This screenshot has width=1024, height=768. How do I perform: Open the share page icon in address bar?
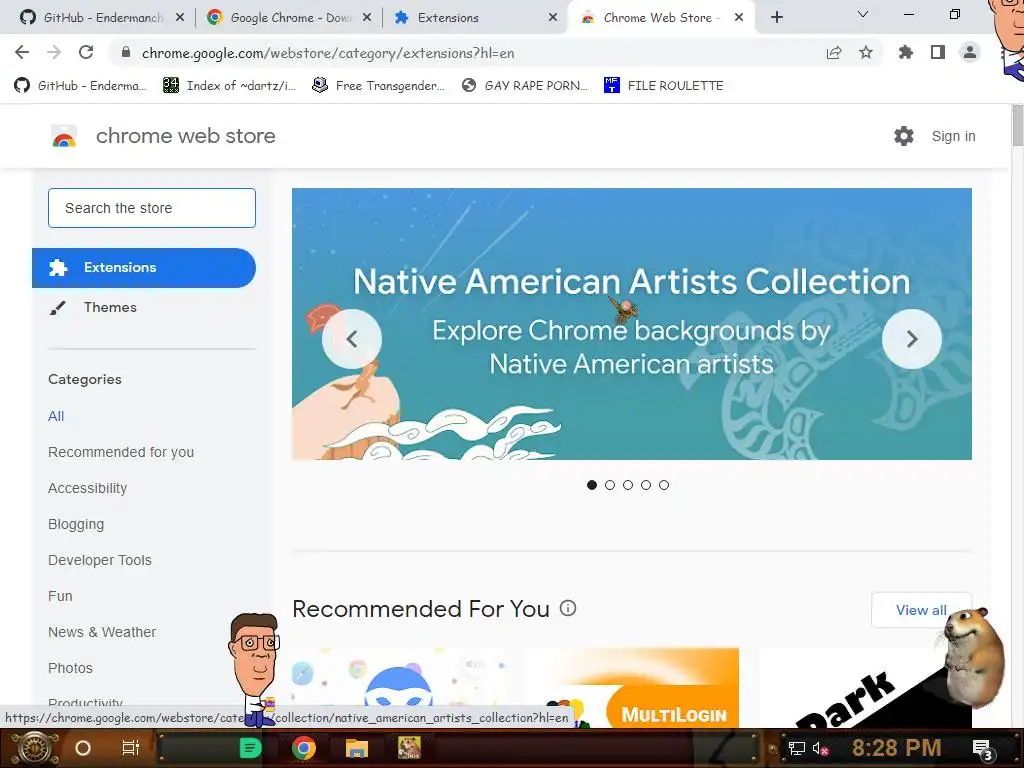[833, 53]
